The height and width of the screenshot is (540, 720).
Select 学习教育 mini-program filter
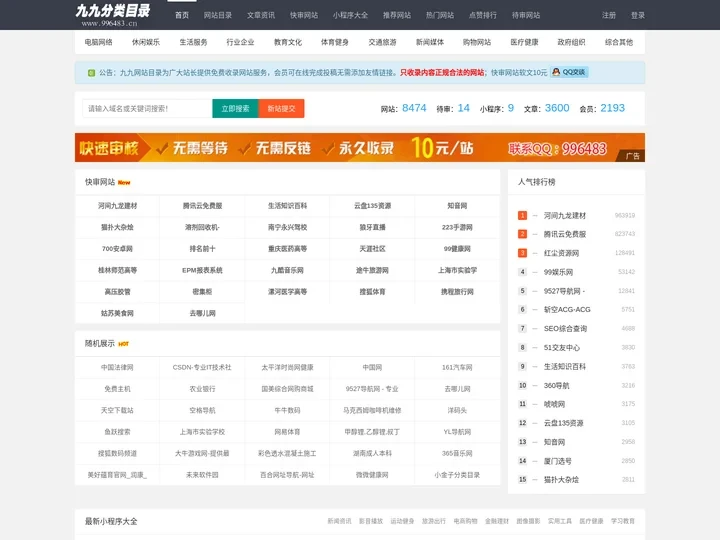pos(623,521)
